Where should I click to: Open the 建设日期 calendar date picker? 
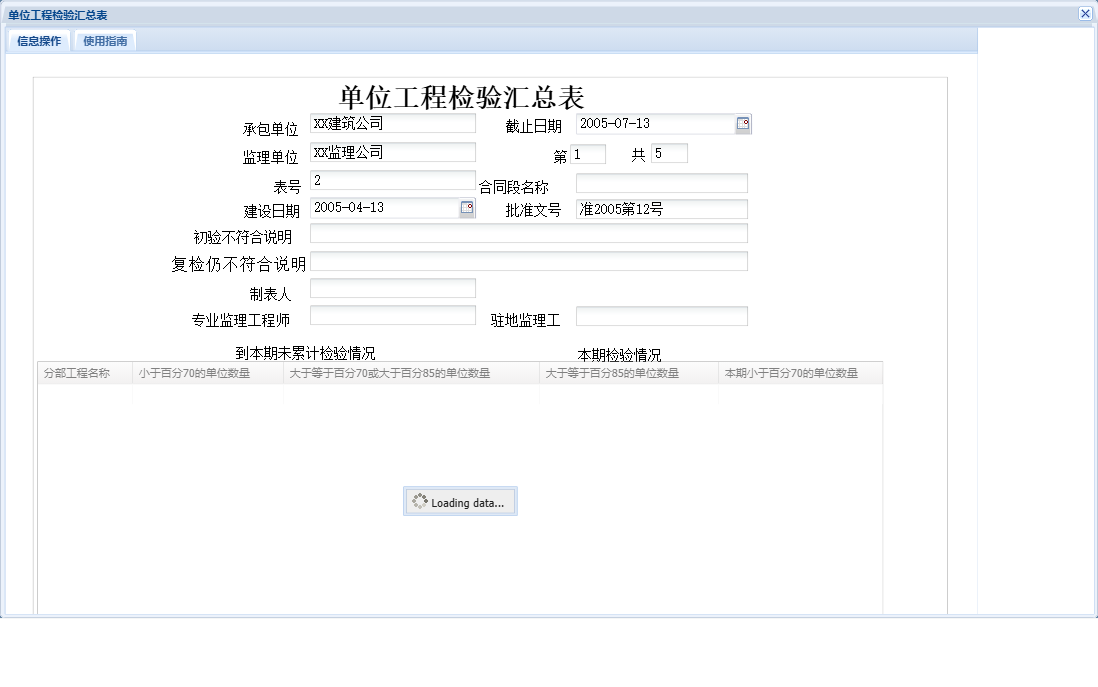pyautogui.click(x=466, y=208)
